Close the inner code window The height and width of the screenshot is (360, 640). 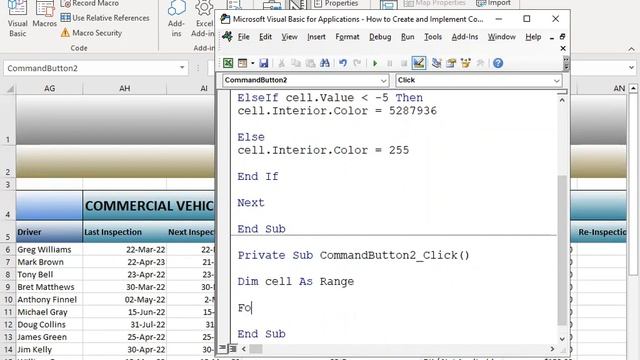coord(563,48)
